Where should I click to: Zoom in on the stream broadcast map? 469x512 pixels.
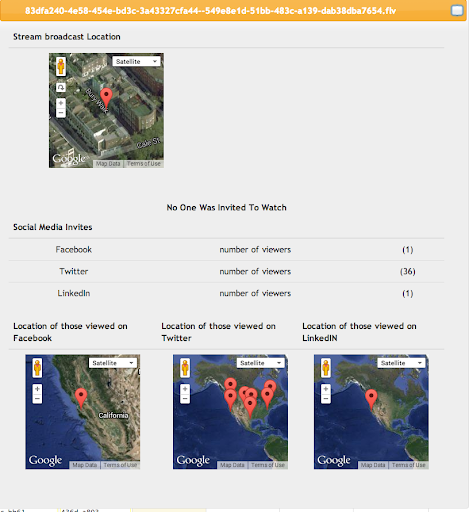[x=61, y=103]
